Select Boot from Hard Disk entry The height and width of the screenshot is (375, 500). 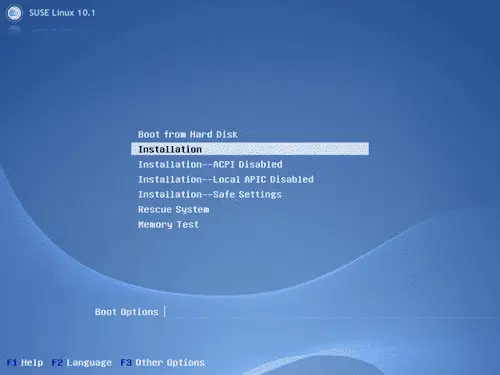click(x=188, y=134)
